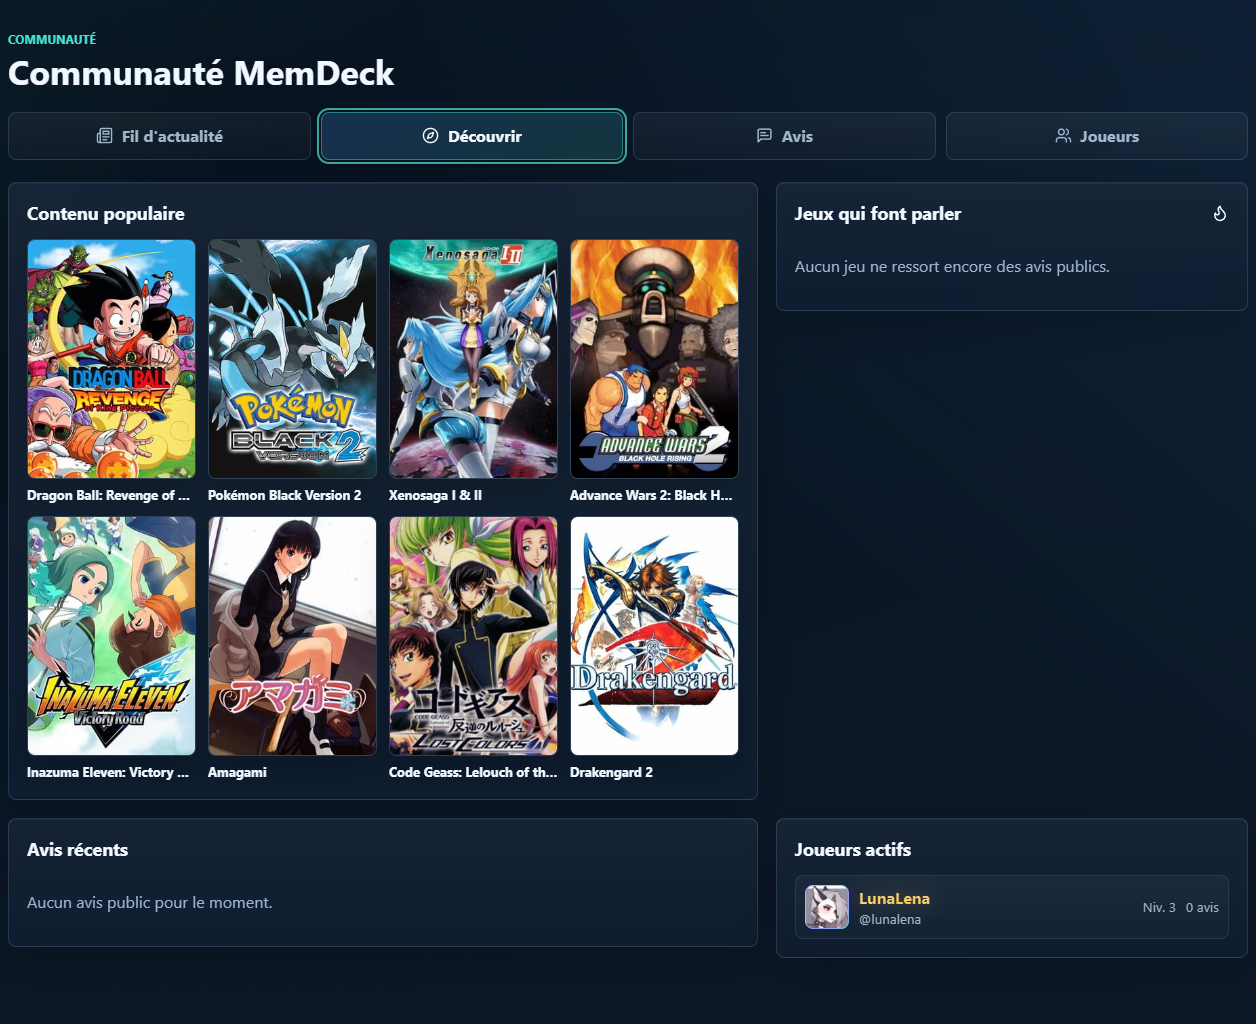Click the @lunalena handle
Viewport: 1256px width, 1024px height.
coord(890,919)
